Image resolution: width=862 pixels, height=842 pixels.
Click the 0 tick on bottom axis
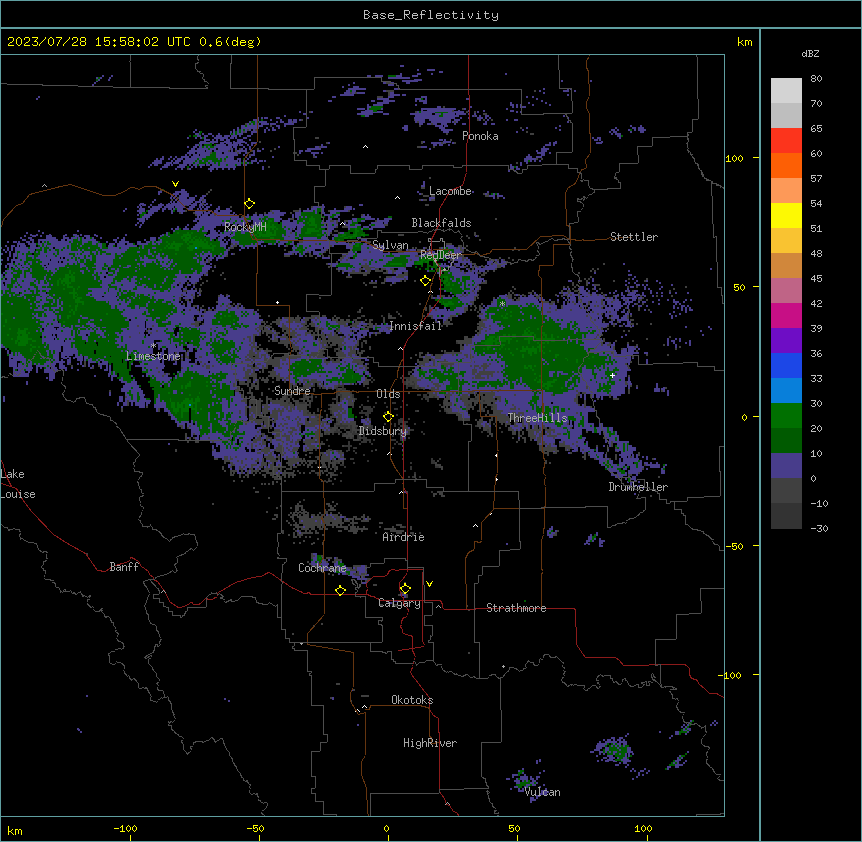pos(386,828)
